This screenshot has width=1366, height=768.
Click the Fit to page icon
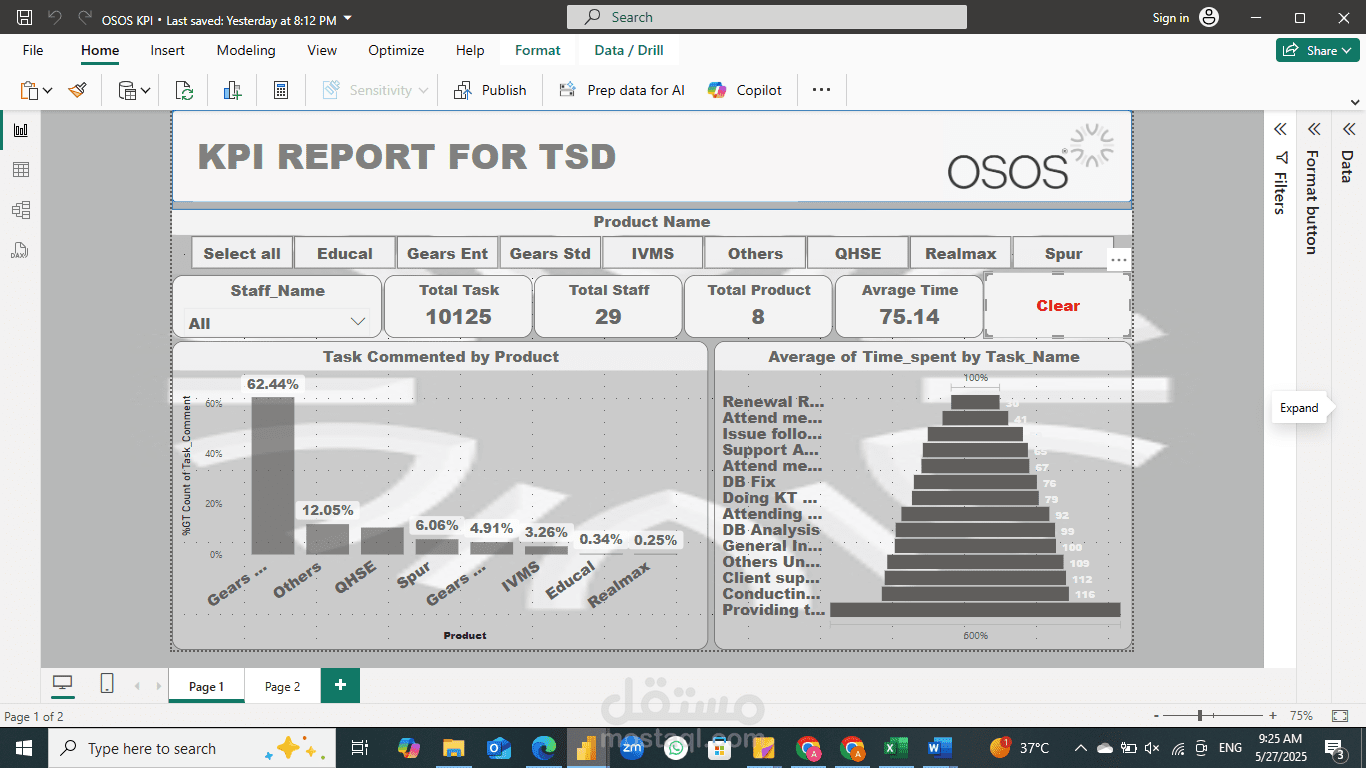[x=1340, y=716]
